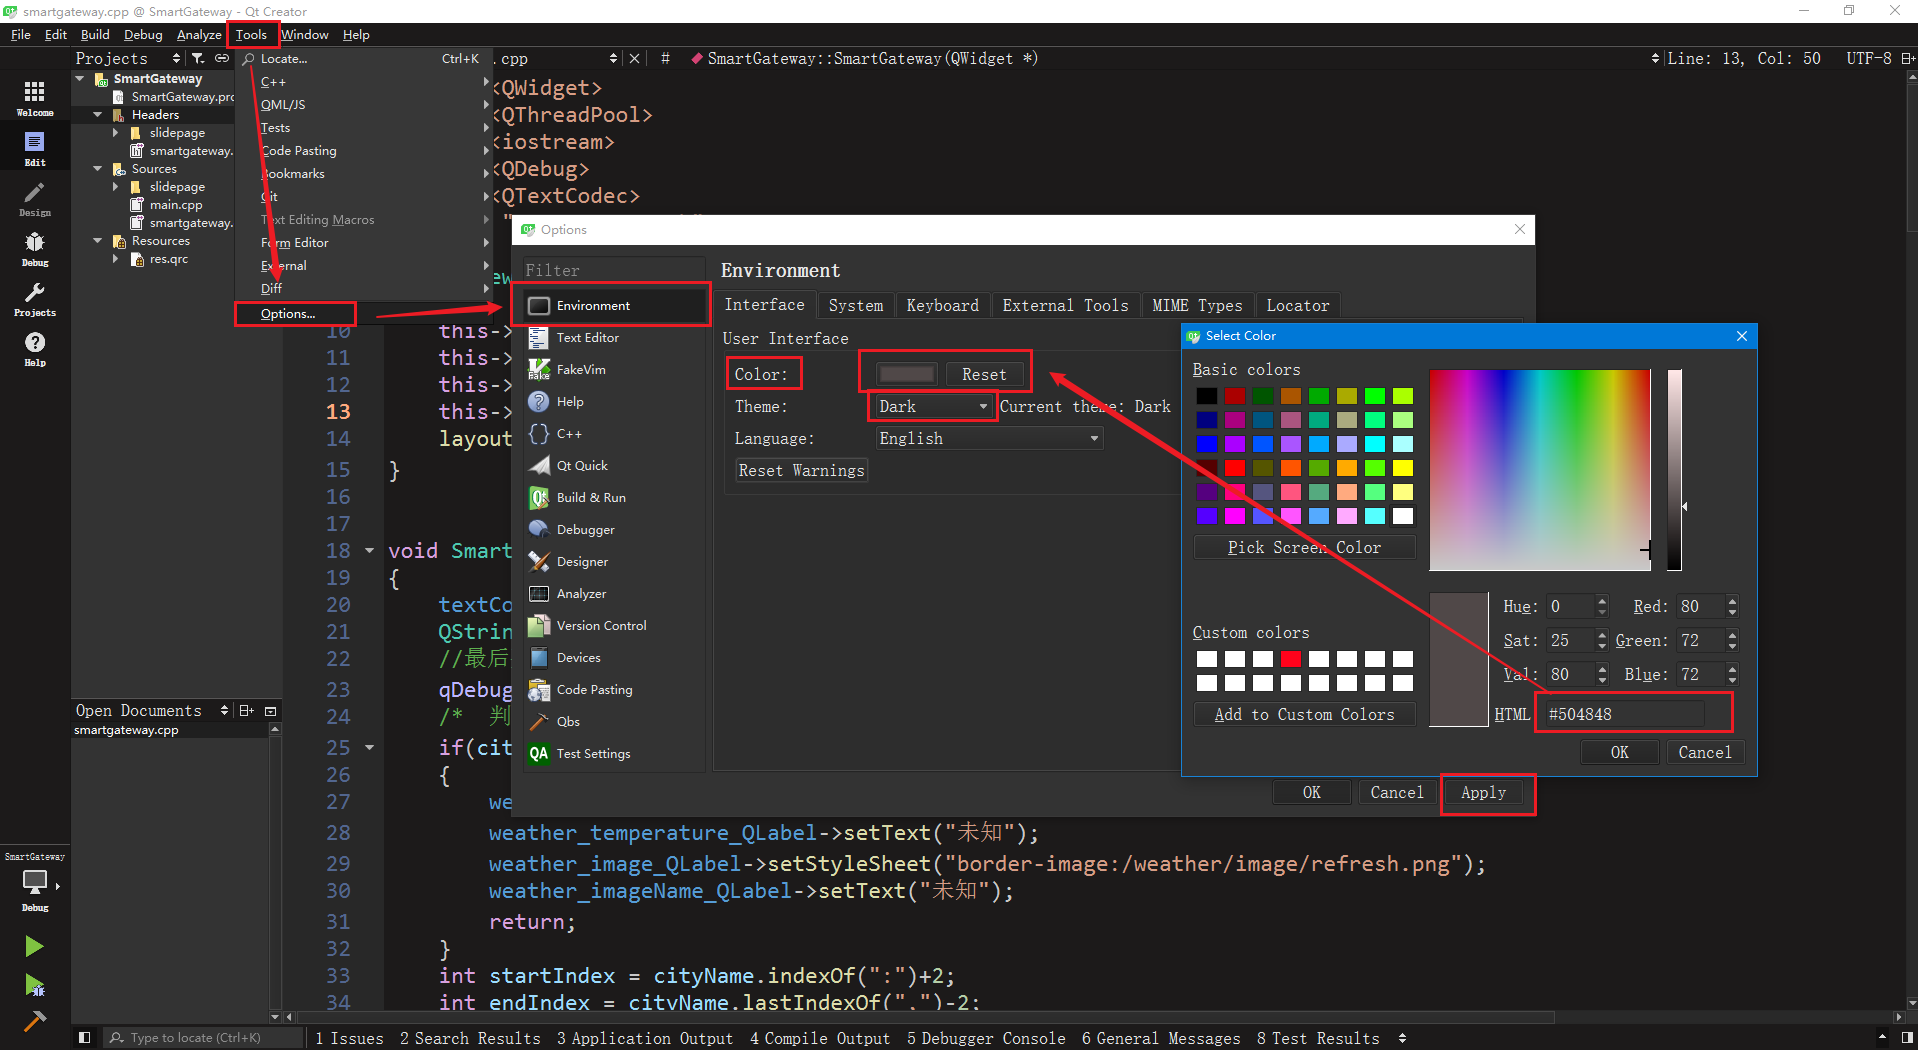Click the filter icon in the Projects pane
Image resolution: width=1918 pixels, height=1050 pixels.
199,58
